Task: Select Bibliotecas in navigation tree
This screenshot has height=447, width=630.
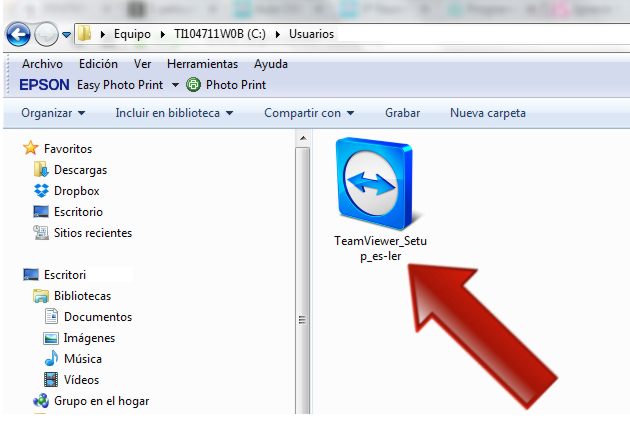Action: pyautogui.click(x=82, y=296)
